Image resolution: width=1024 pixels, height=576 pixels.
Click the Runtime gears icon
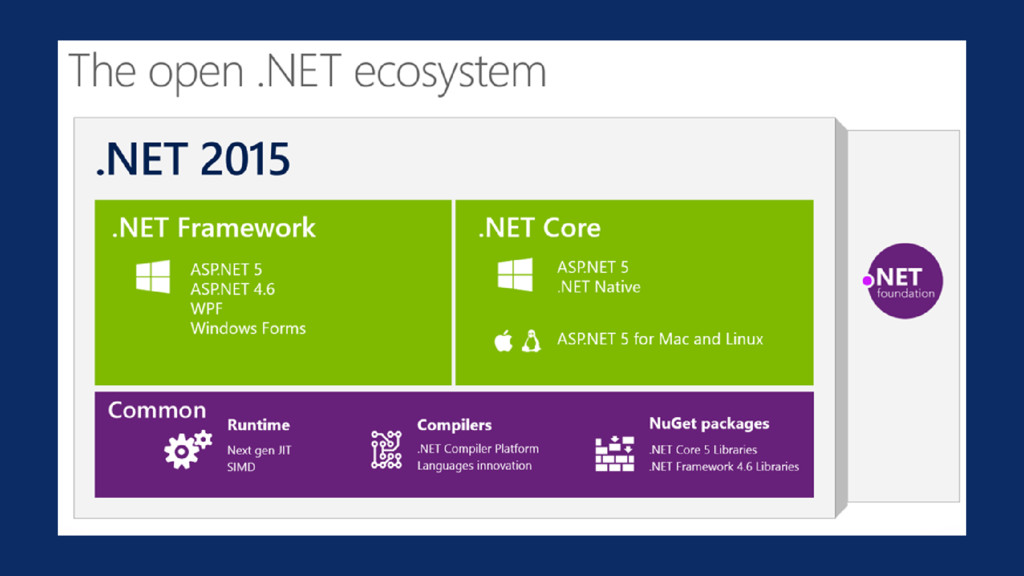pos(188,449)
